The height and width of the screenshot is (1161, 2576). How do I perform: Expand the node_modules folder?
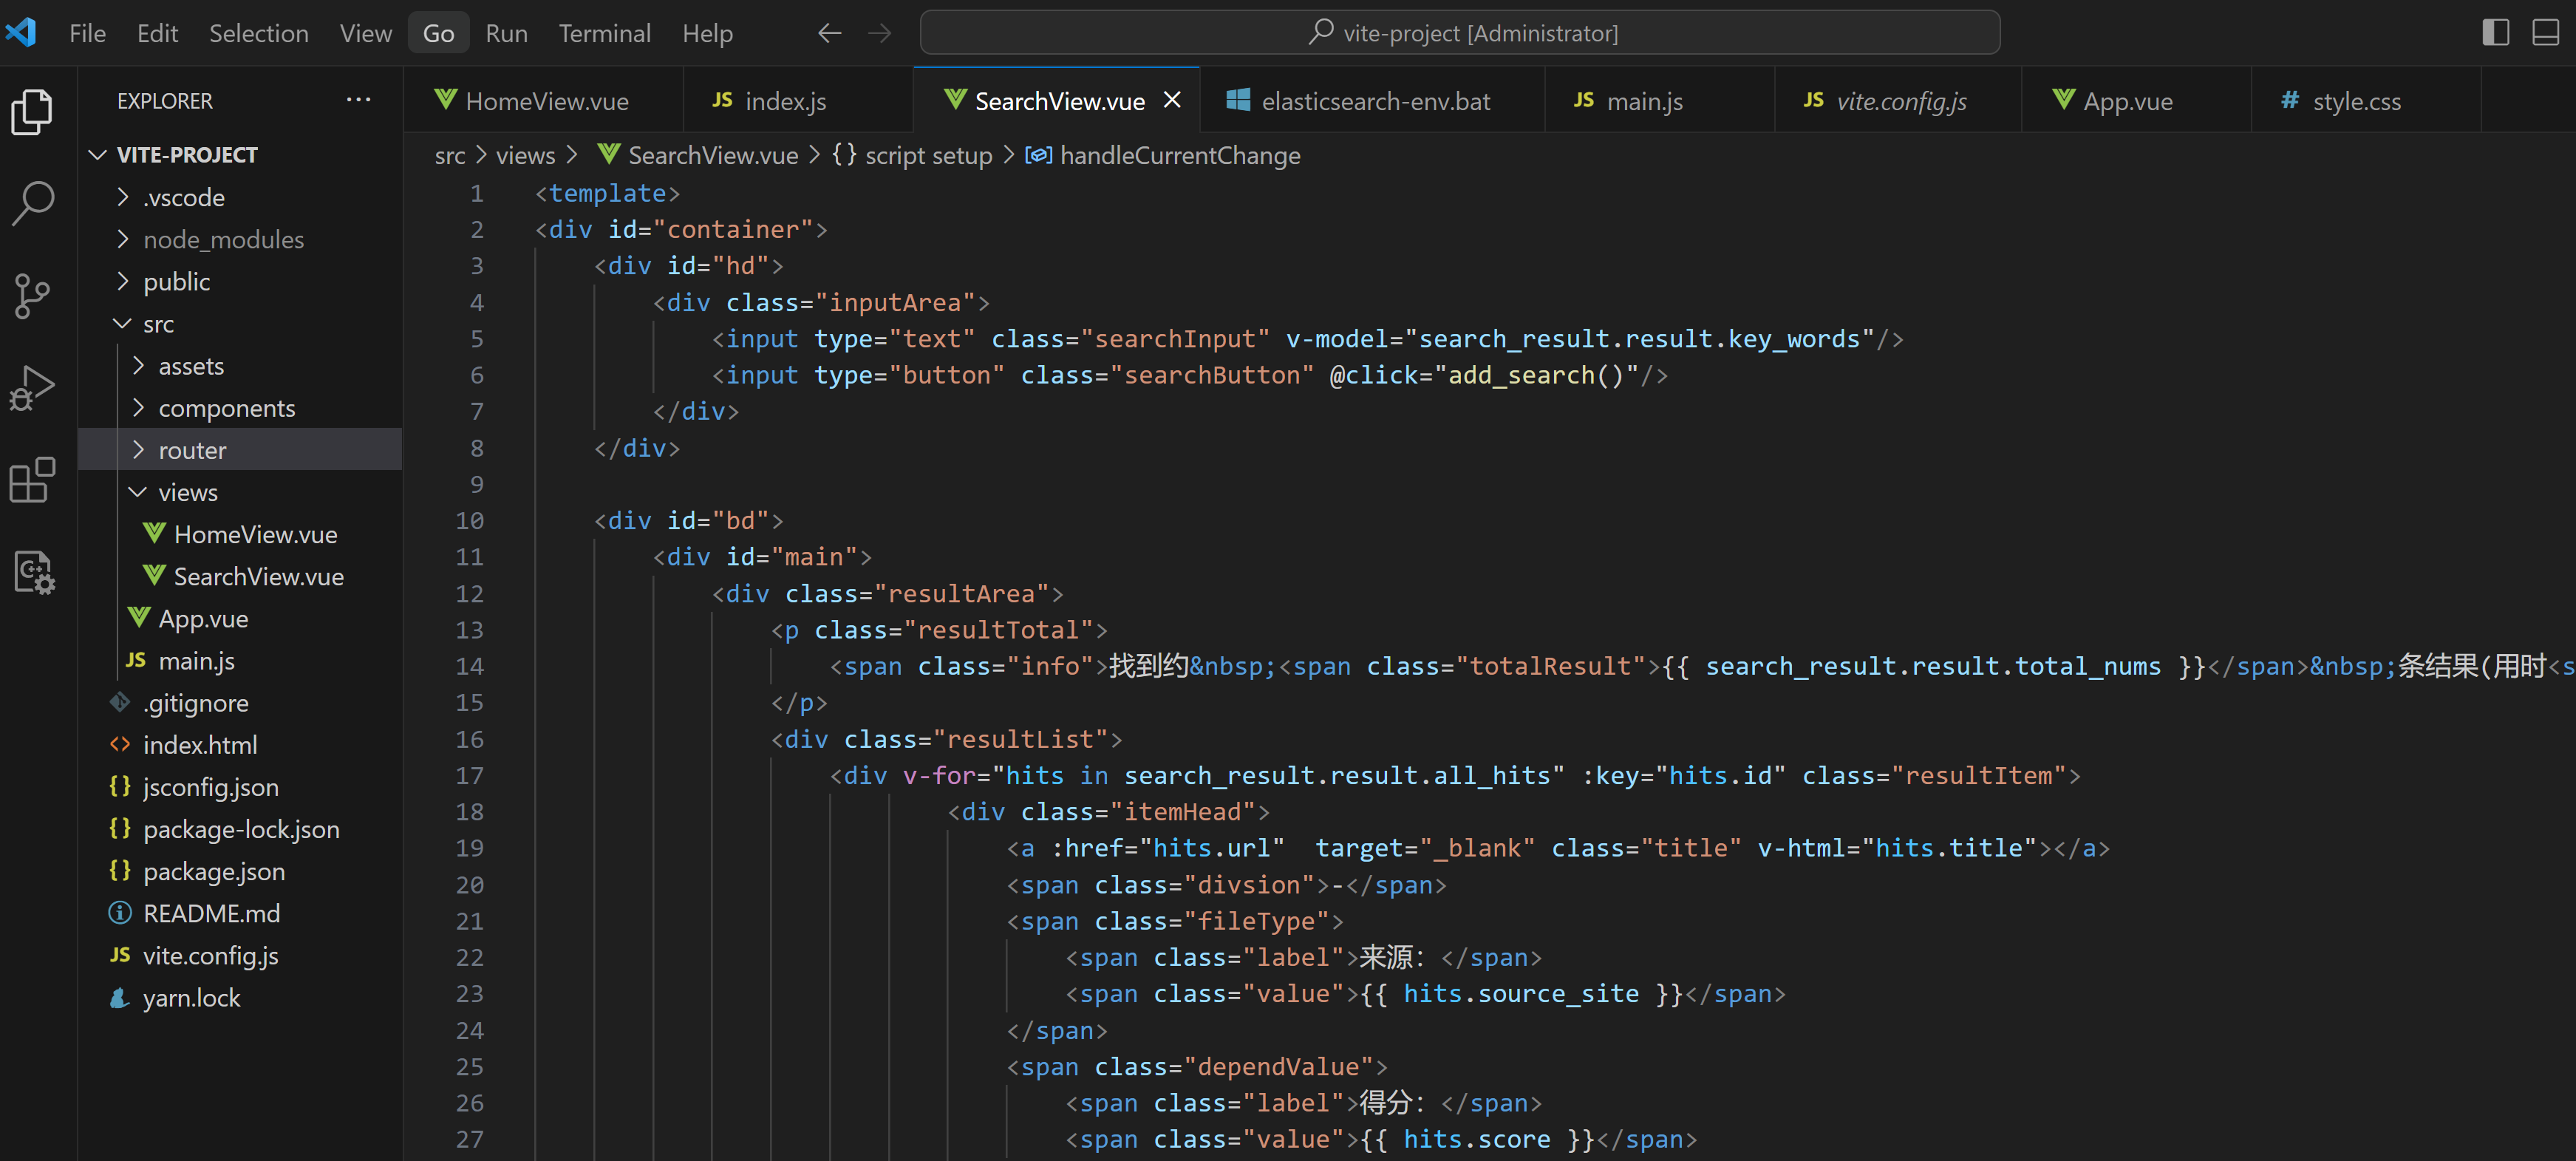click(x=240, y=239)
